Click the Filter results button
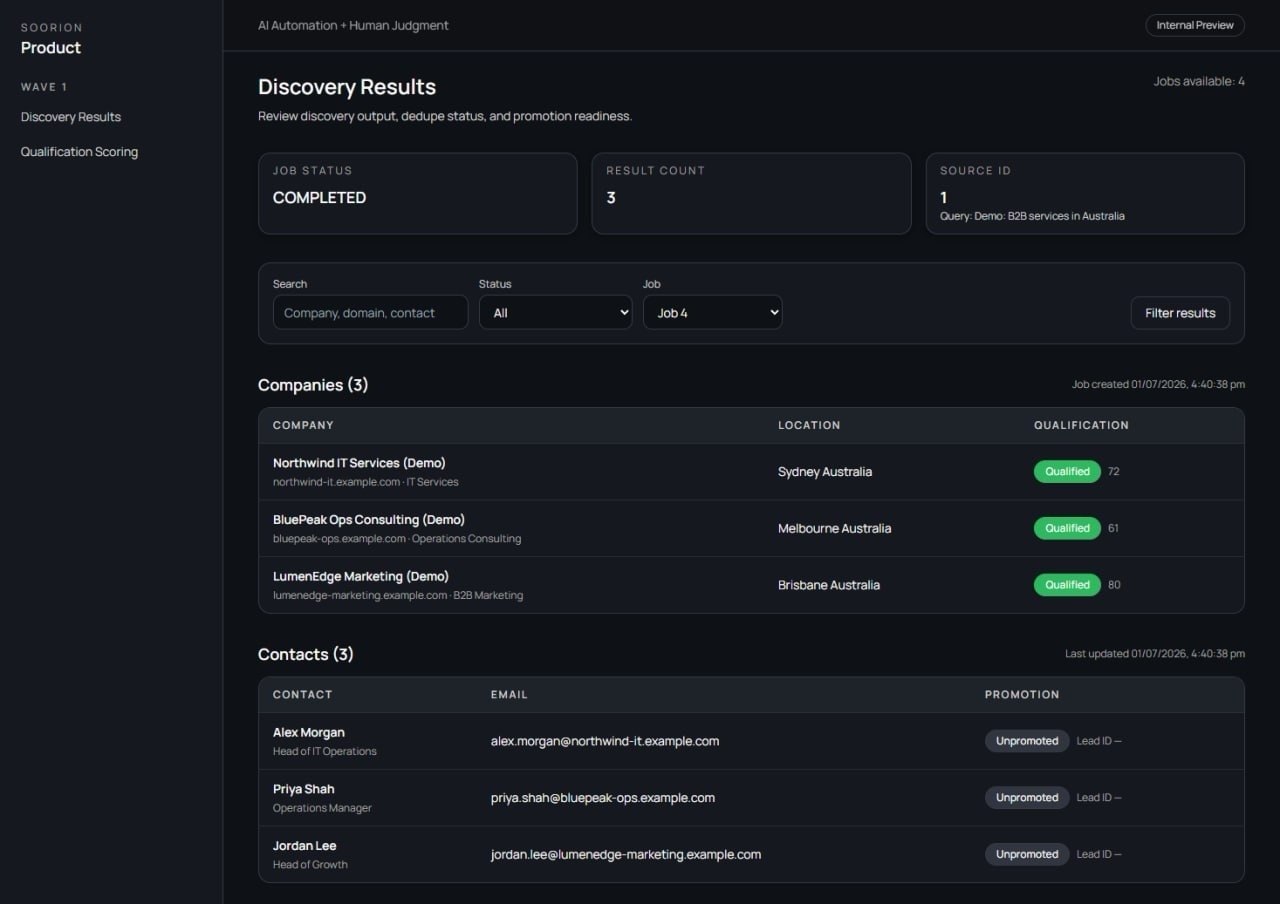 (x=1180, y=313)
